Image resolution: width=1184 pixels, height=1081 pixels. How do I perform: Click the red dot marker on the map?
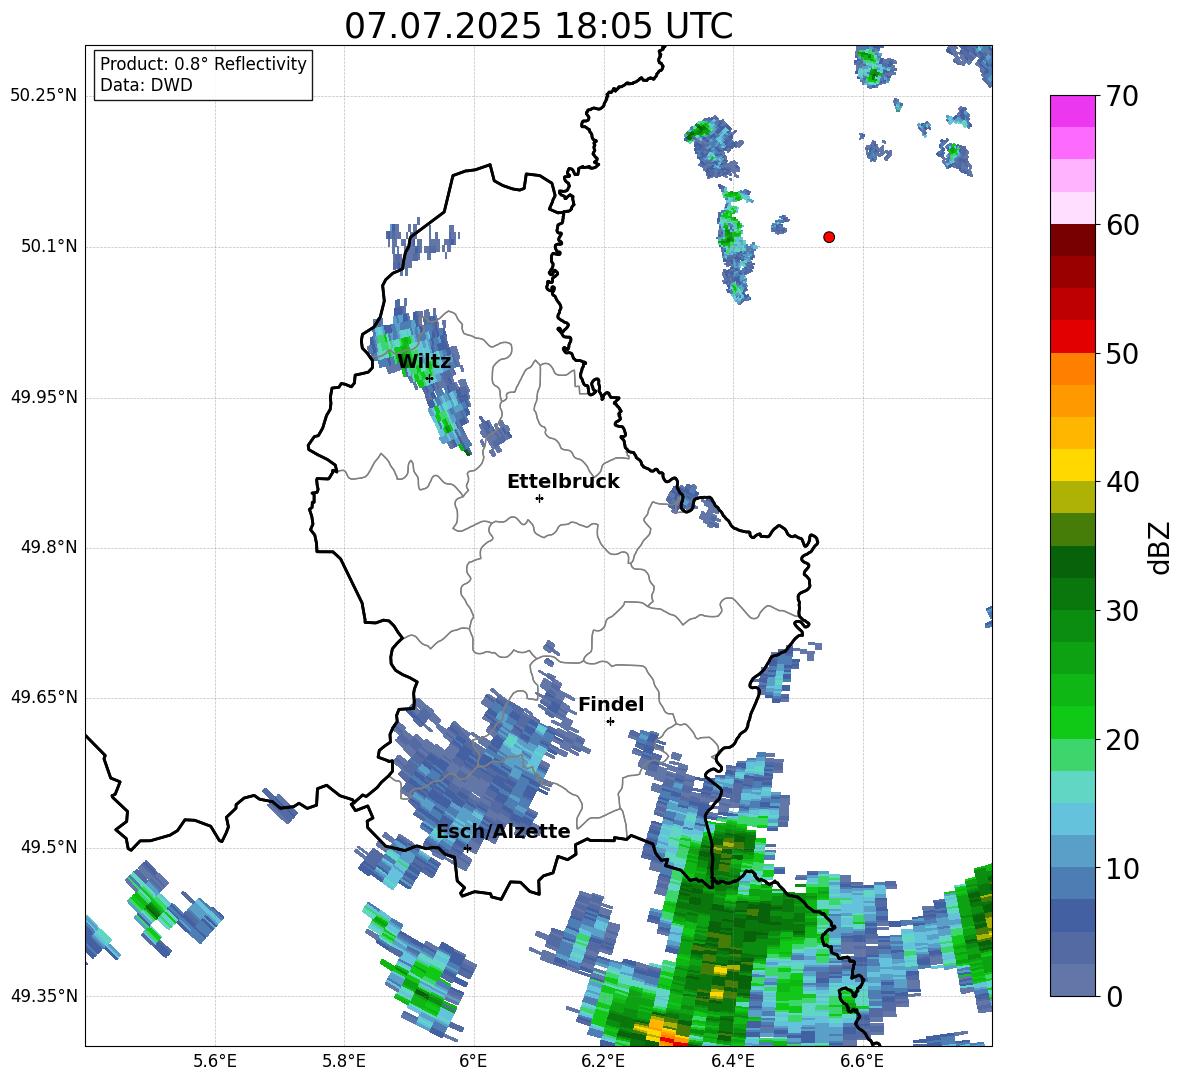[829, 237]
